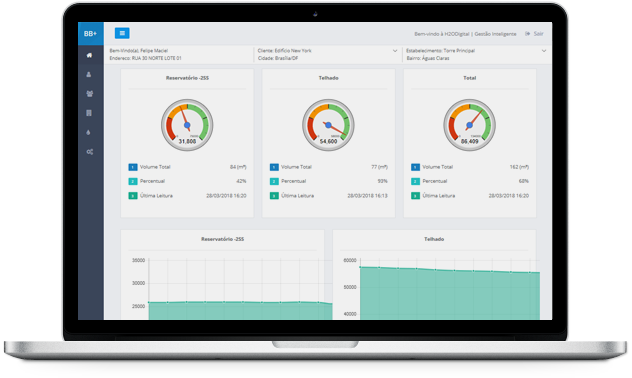Click the 60000 axis label on Telhado chart
This screenshot has height=378, width=632.
pyautogui.click(x=349, y=261)
